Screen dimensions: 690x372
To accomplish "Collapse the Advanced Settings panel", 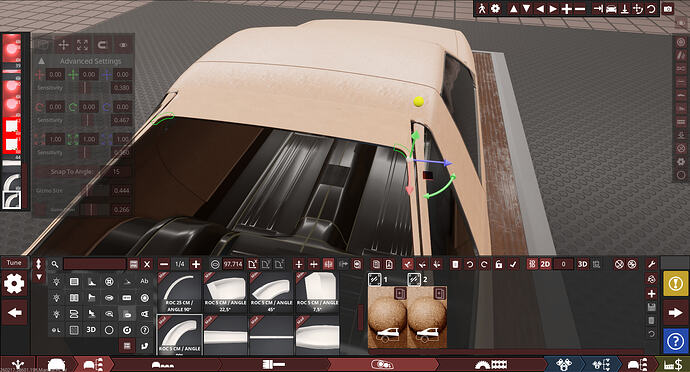I will (x=41, y=61).
